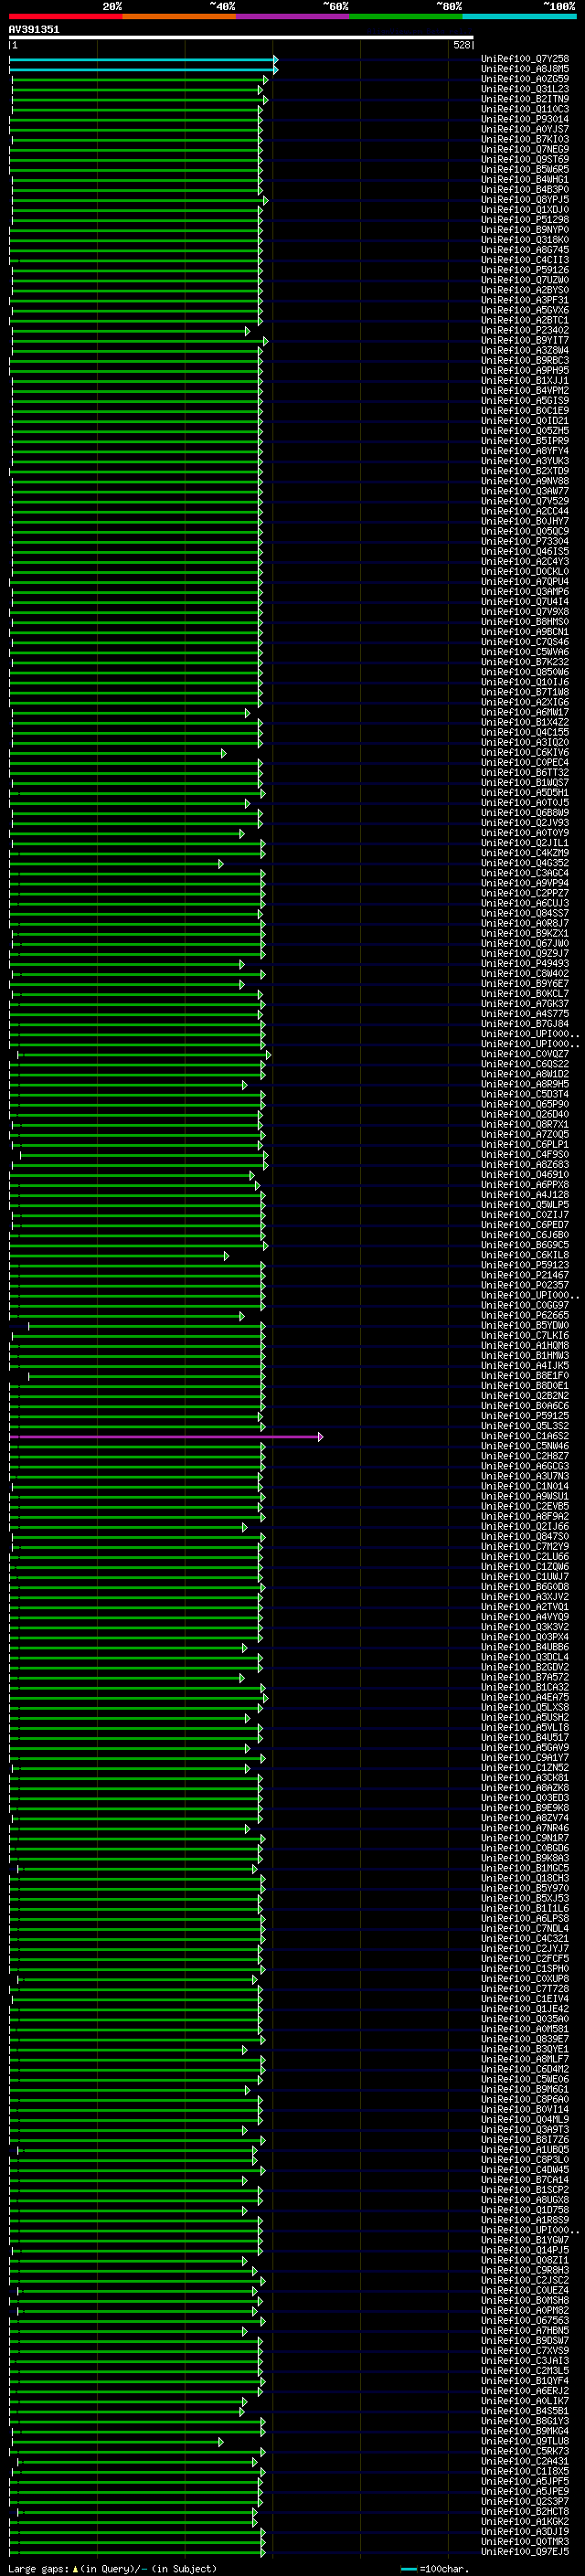Click the orange ~40% legend color bar
Viewport: 585px width, 2576px height.
click(x=179, y=16)
